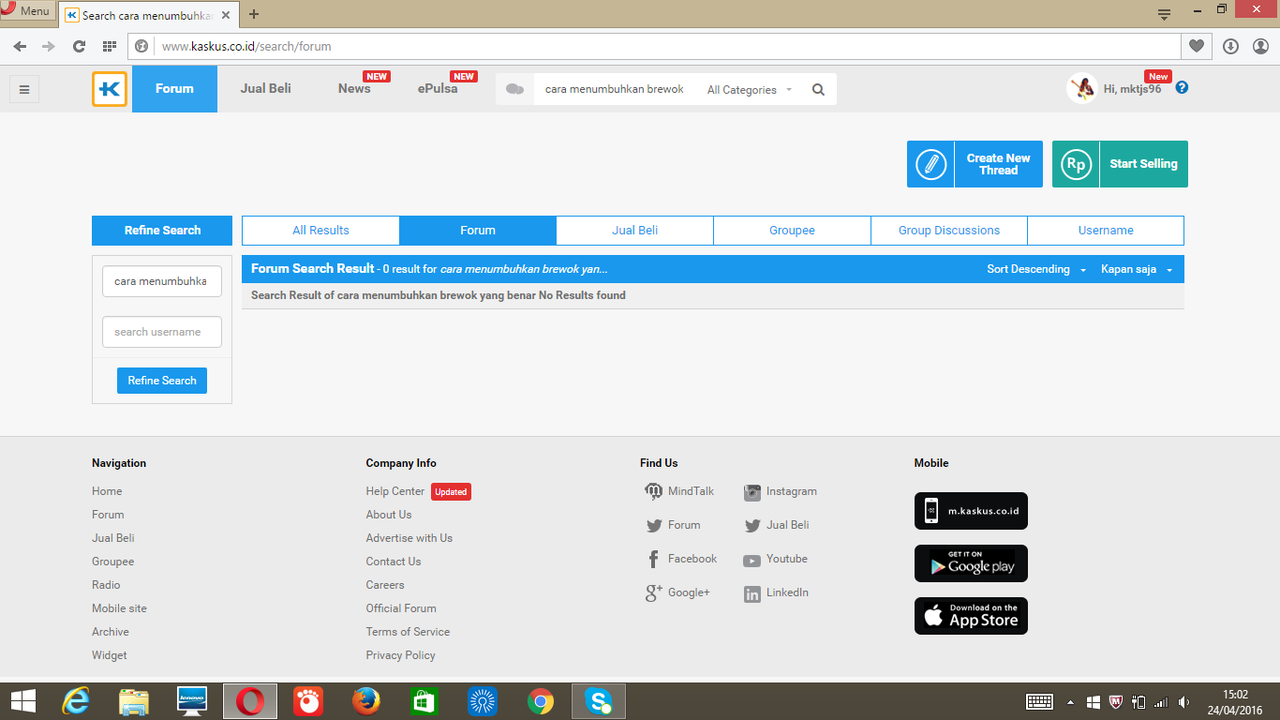The width and height of the screenshot is (1280, 720).
Task: Open Opera Menu button
Action: point(27,11)
